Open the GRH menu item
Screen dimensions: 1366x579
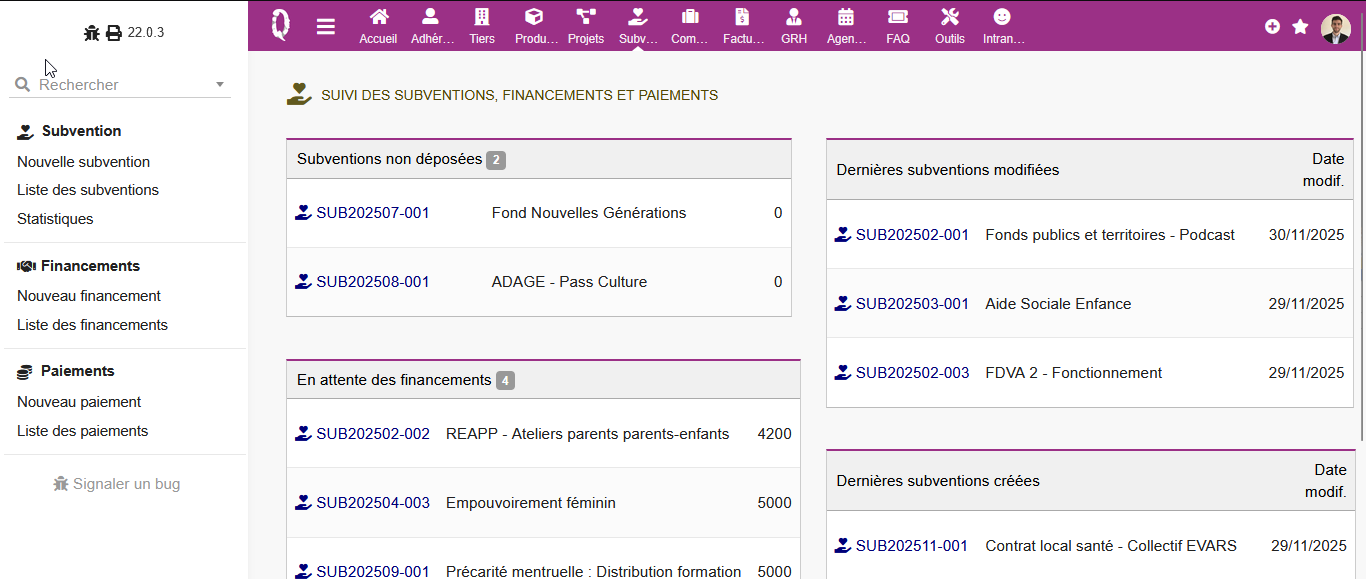coord(794,26)
